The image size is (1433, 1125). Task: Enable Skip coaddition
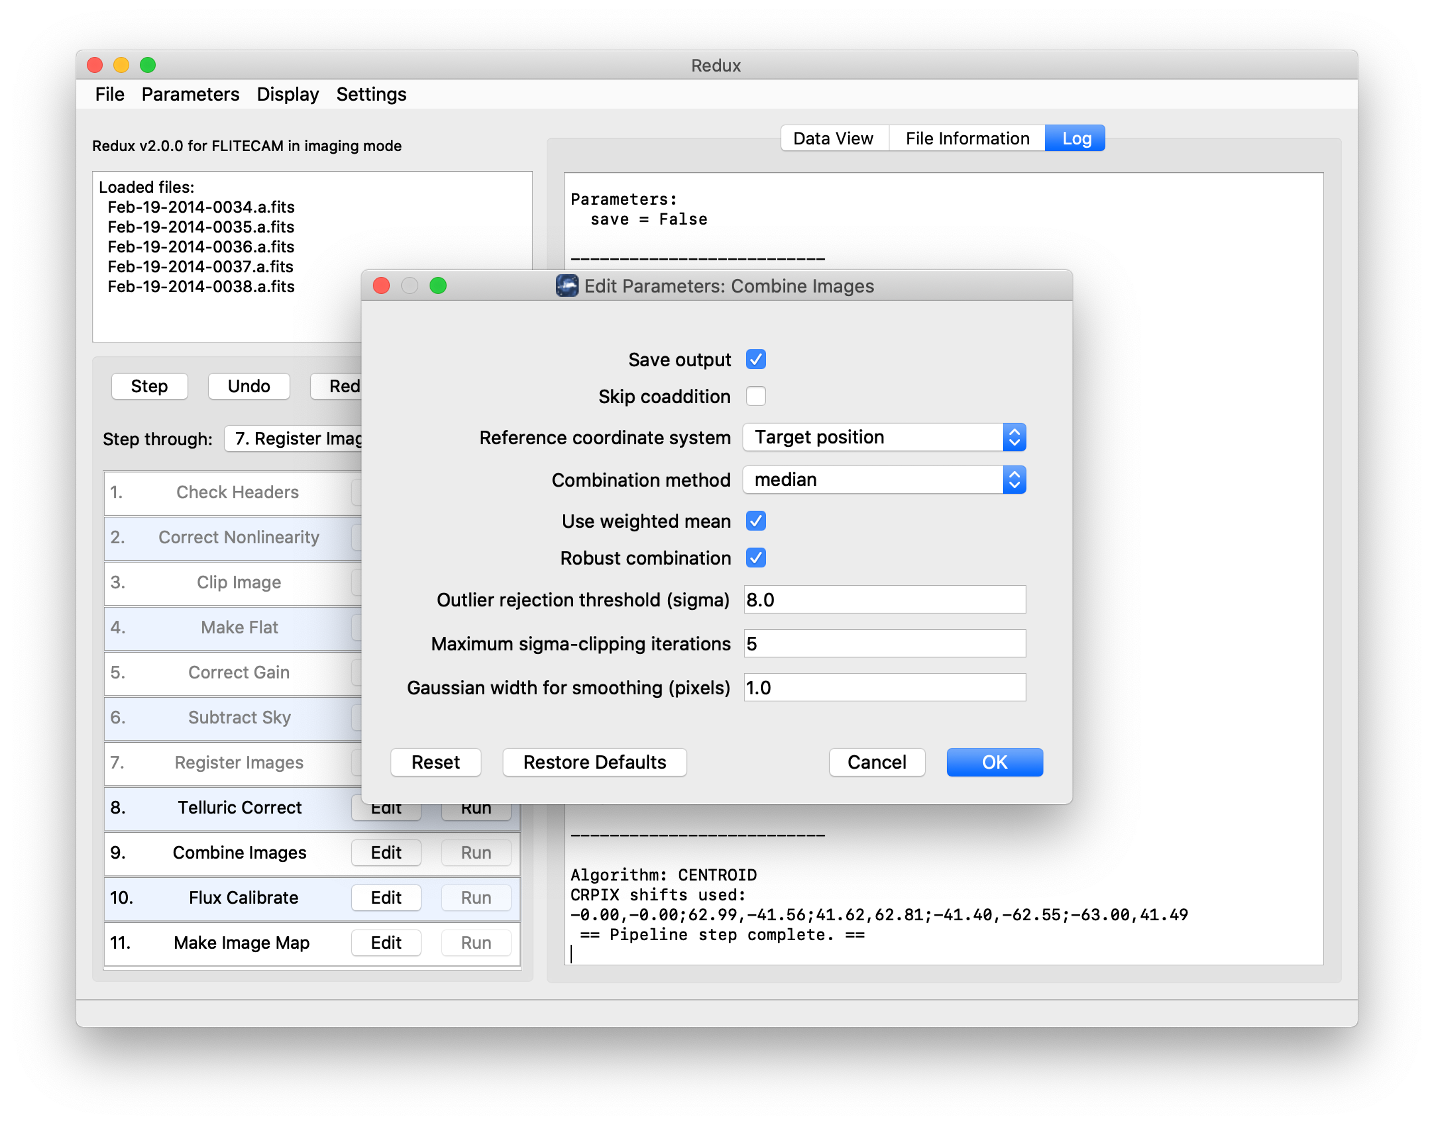point(756,396)
